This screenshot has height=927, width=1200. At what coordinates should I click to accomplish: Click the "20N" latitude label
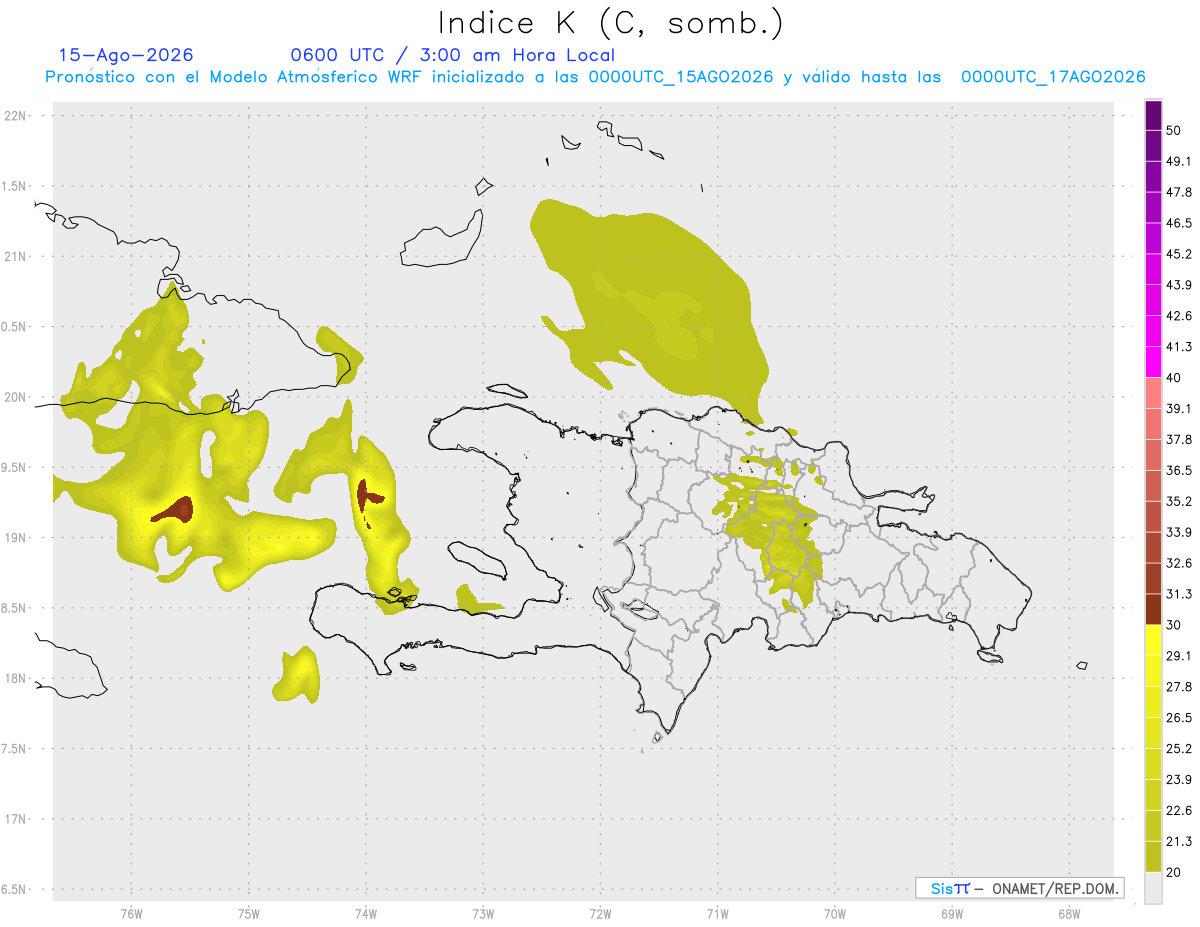[x=15, y=397]
